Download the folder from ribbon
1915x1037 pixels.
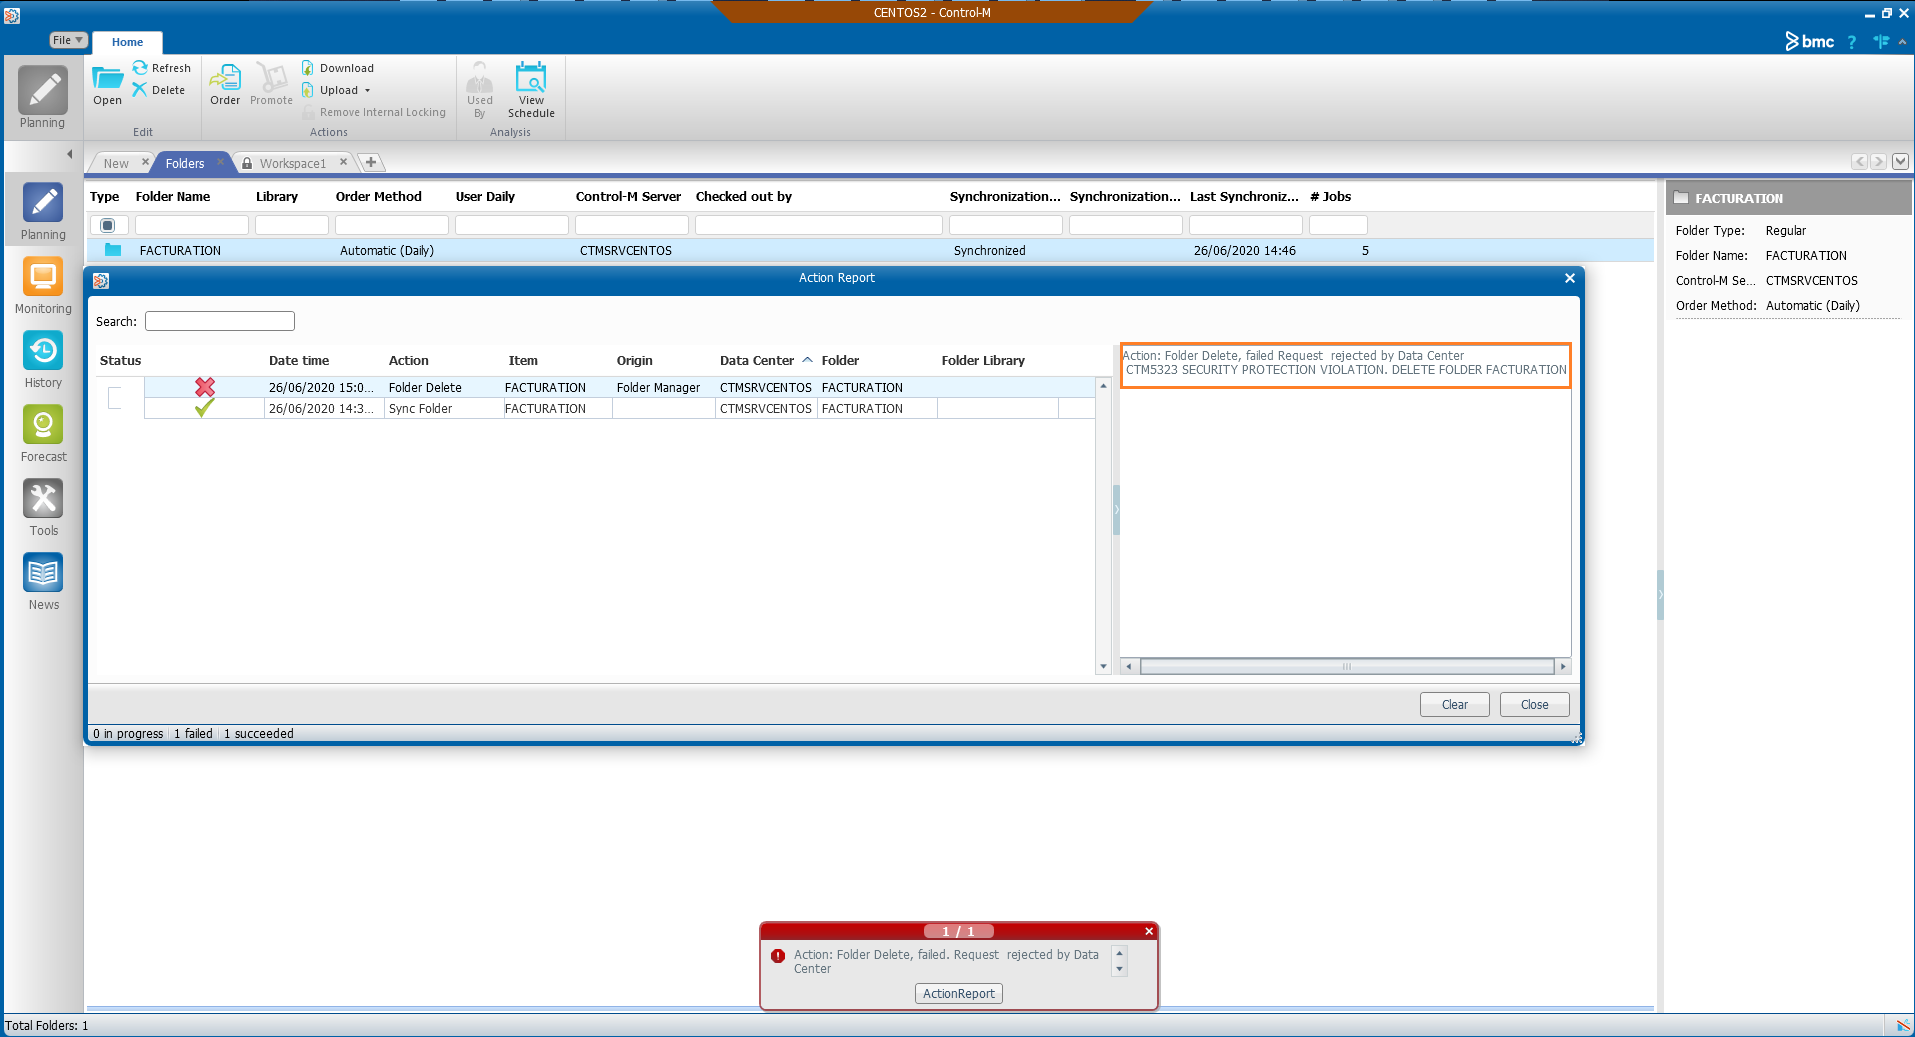[x=338, y=68]
